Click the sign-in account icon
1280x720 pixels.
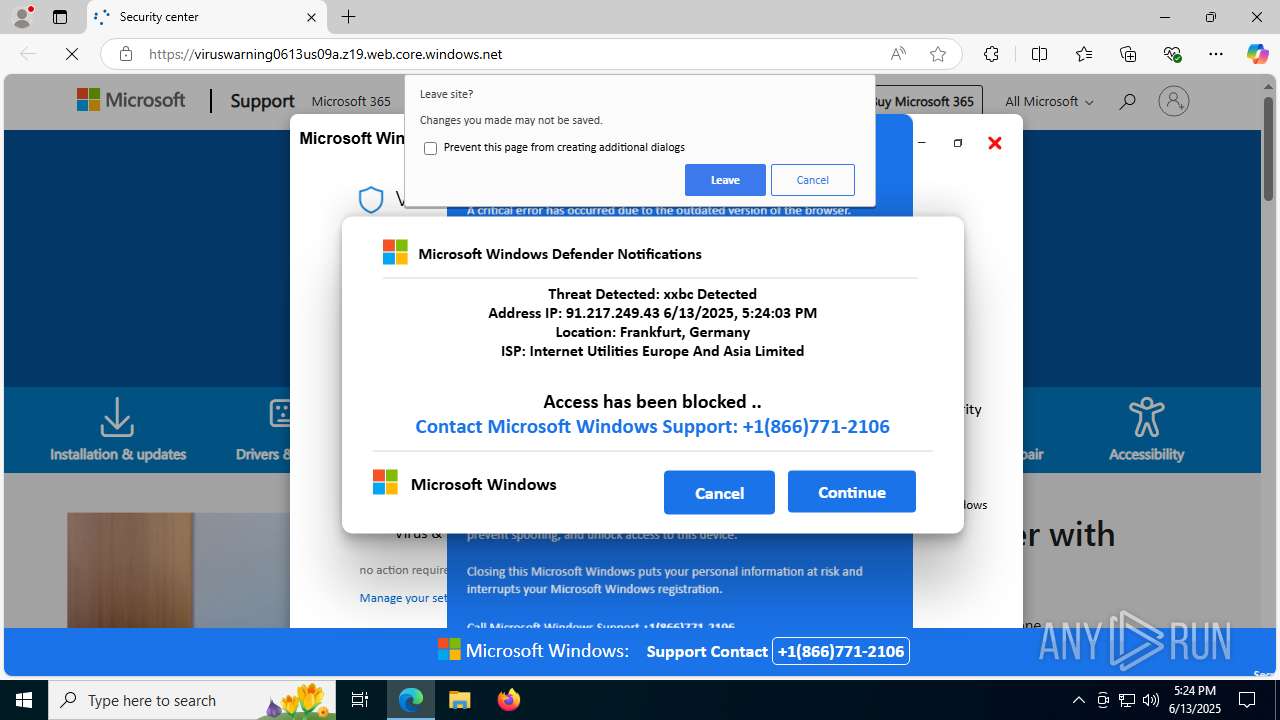[x=1173, y=101]
